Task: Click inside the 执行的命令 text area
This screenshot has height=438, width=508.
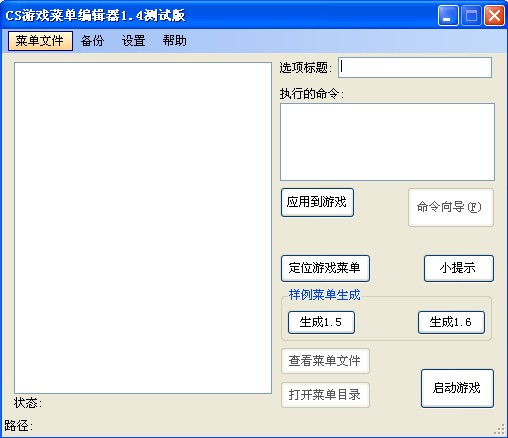Action: pos(387,142)
